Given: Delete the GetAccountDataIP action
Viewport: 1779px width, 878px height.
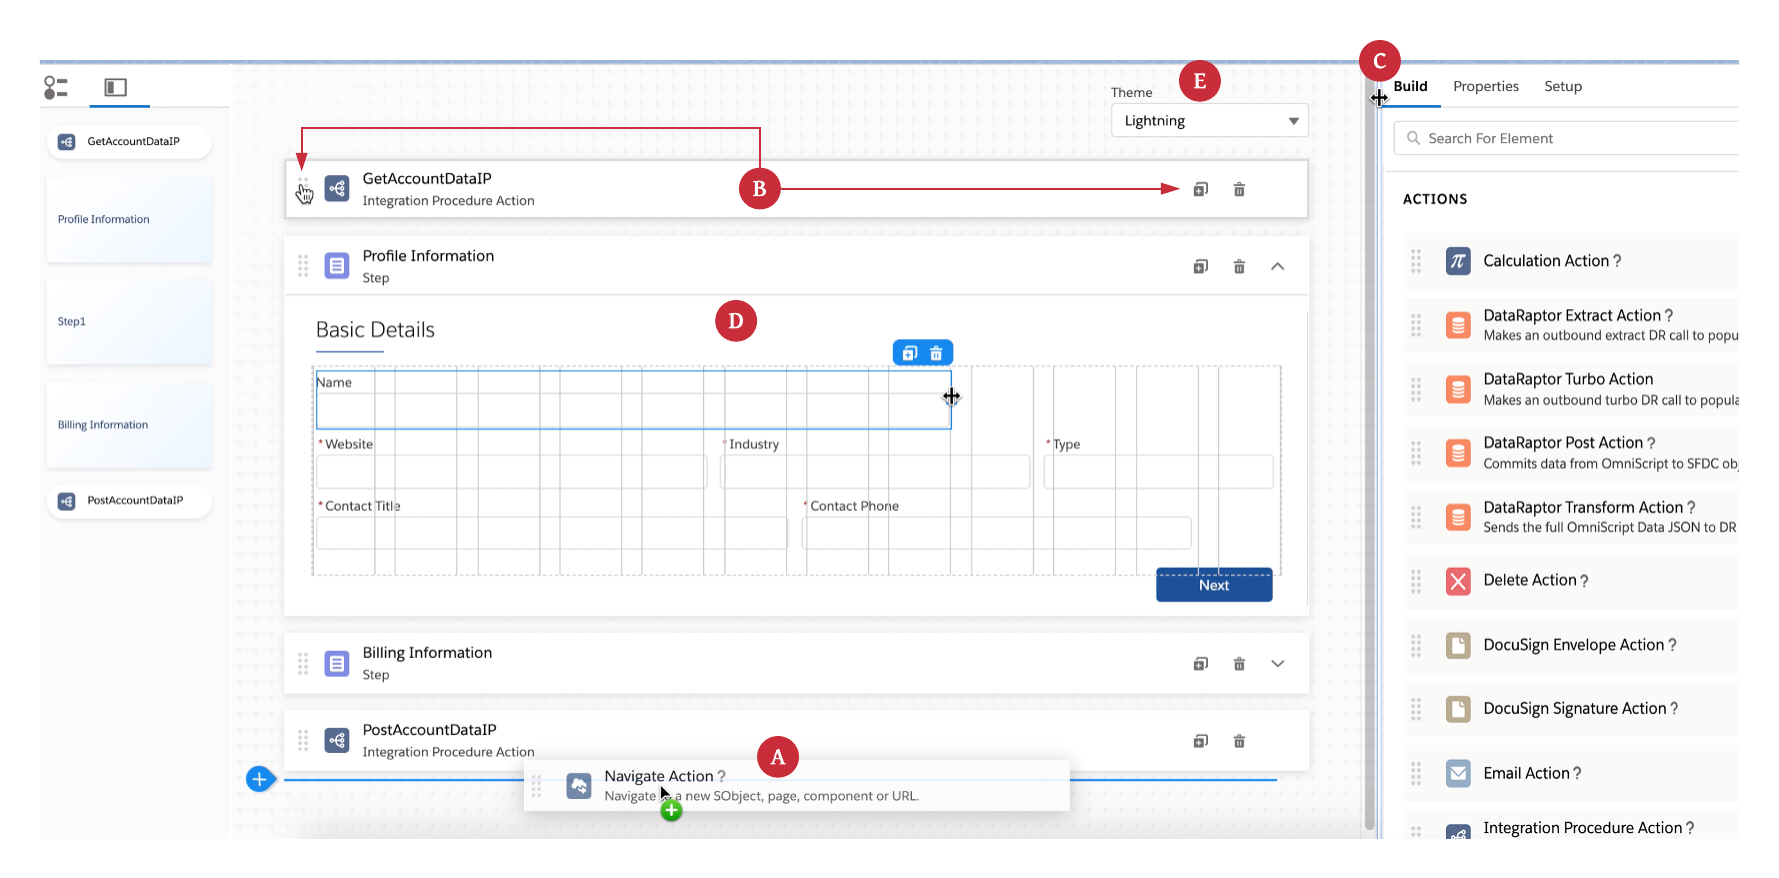Looking at the screenshot, I should (1239, 189).
